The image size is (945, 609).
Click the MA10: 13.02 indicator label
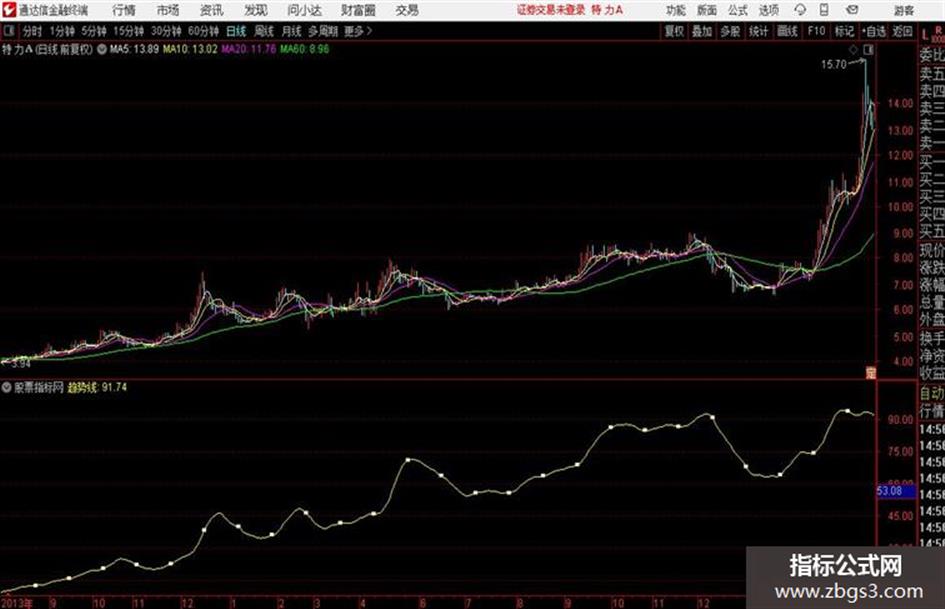point(190,49)
